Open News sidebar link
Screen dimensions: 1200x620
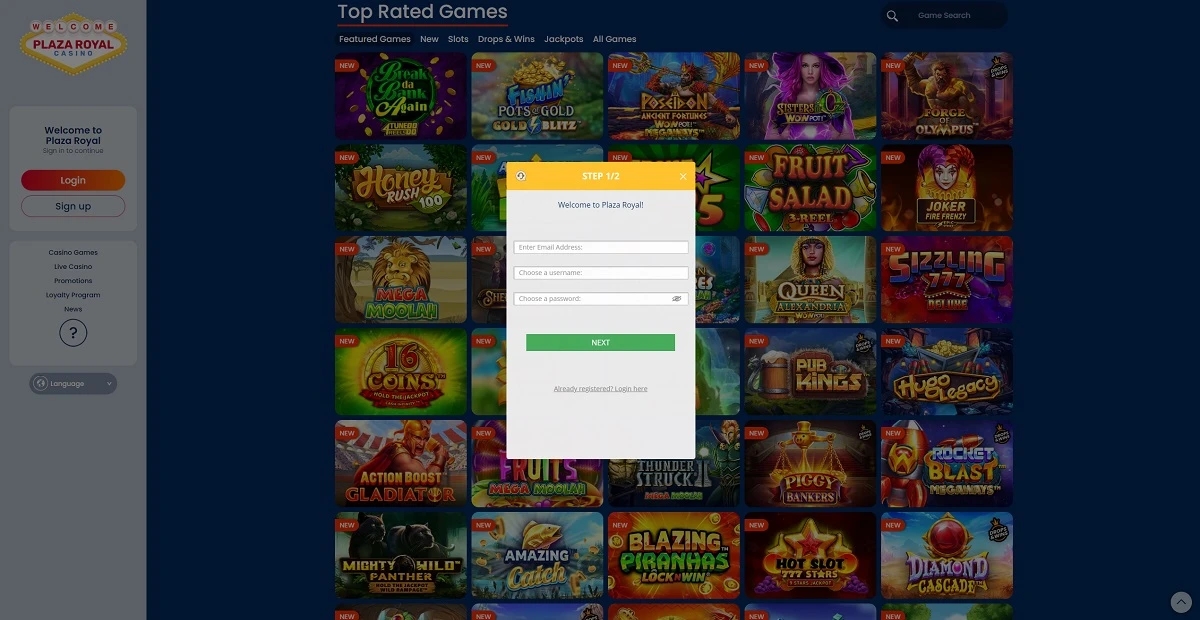click(73, 309)
